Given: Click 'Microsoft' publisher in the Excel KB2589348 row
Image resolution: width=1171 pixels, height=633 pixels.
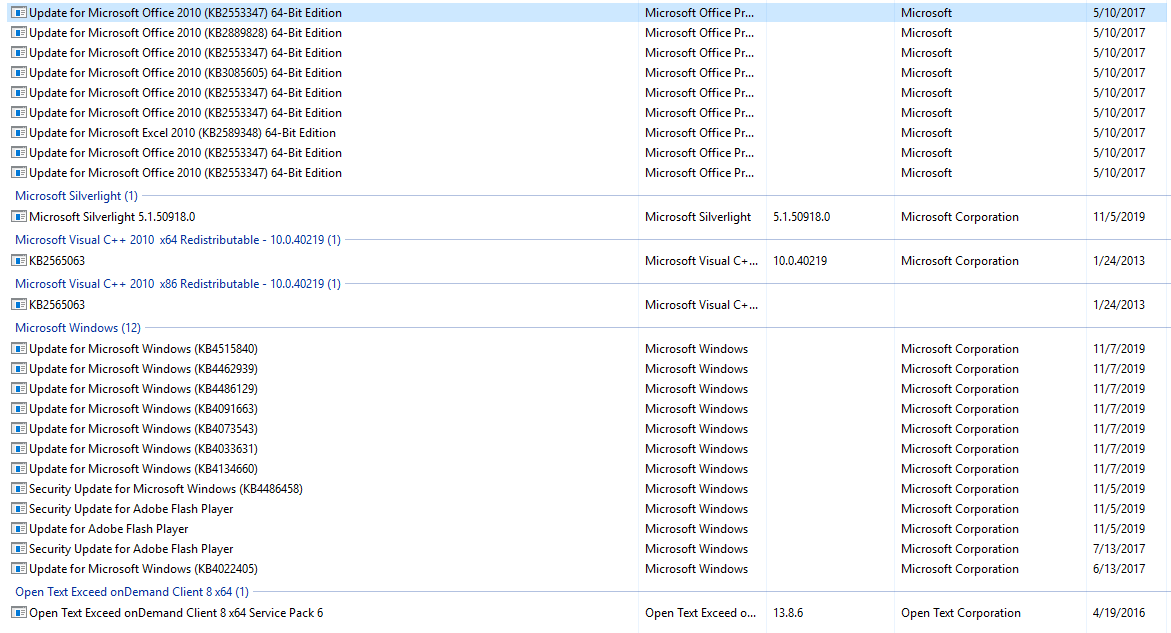Looking at the screenshot, I should [926, 133].
